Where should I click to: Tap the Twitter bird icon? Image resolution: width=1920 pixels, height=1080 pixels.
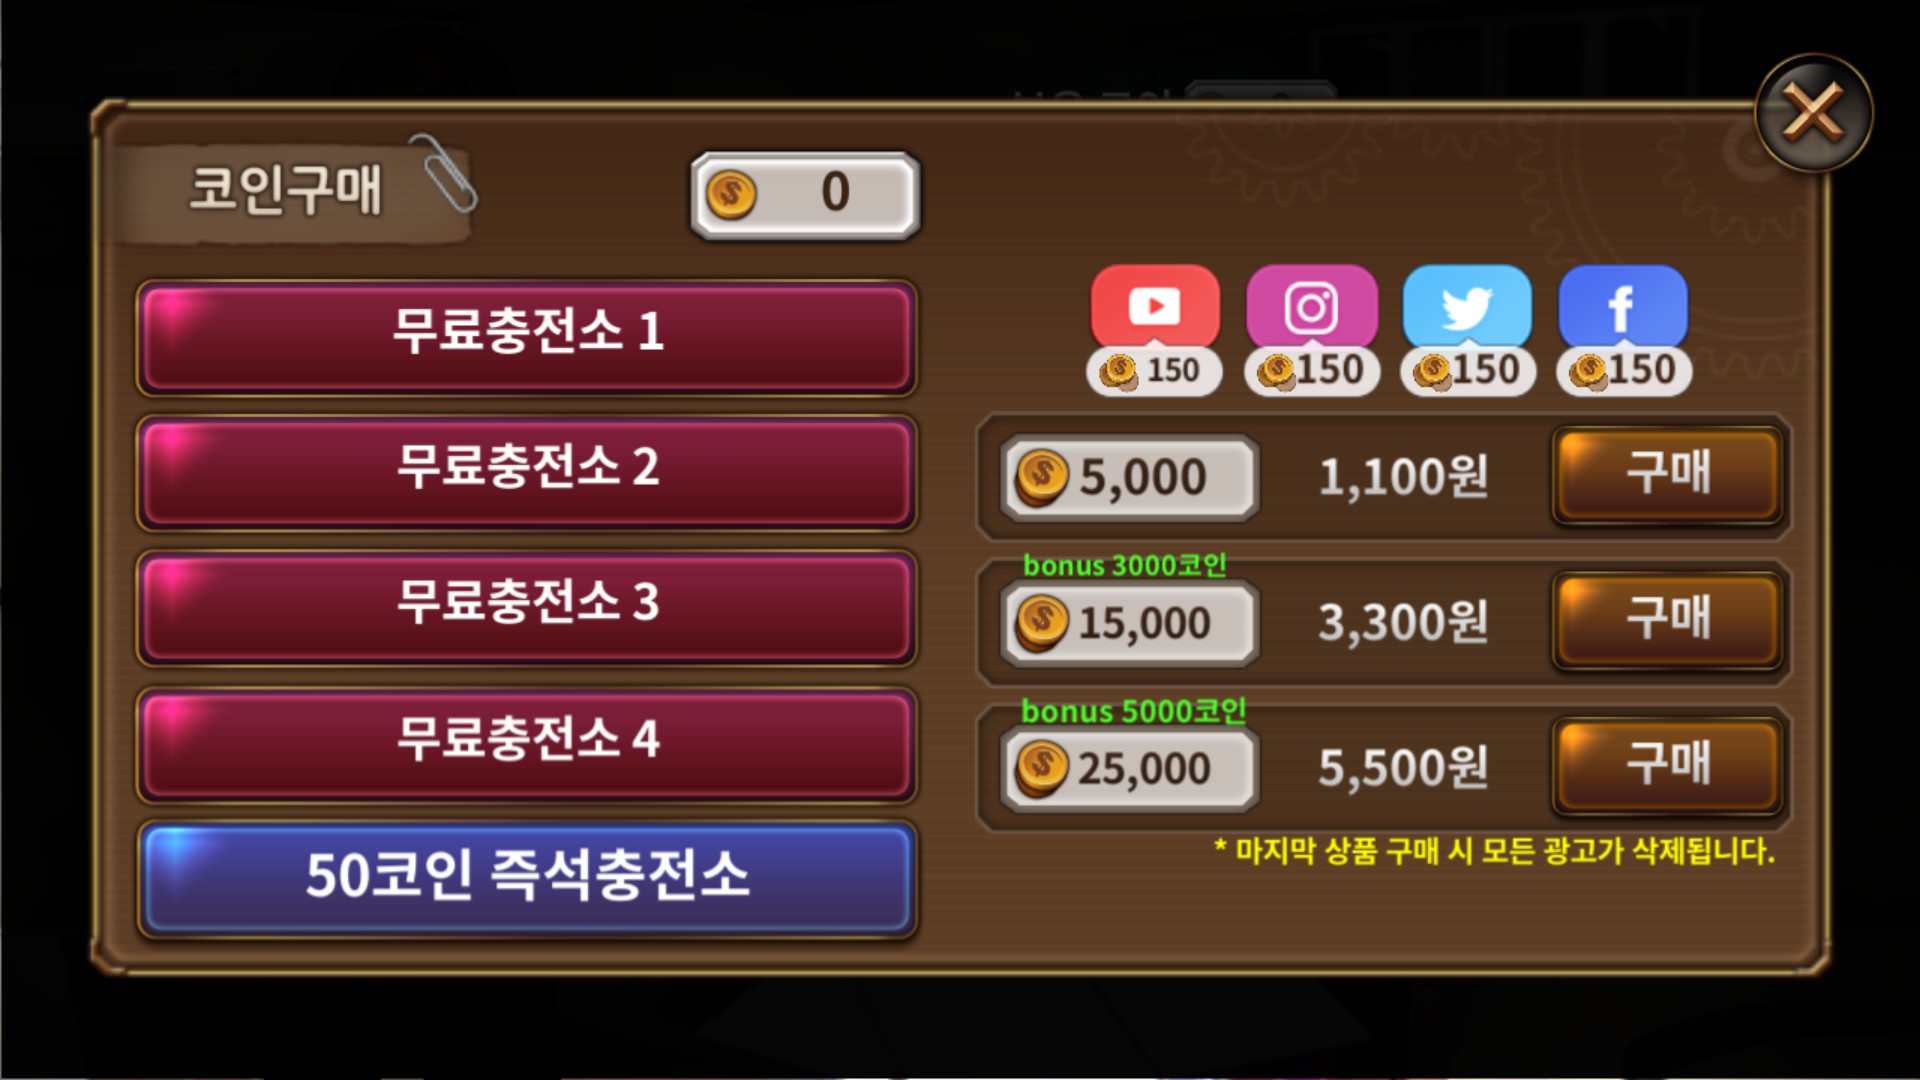click(x=1467, y=307)
